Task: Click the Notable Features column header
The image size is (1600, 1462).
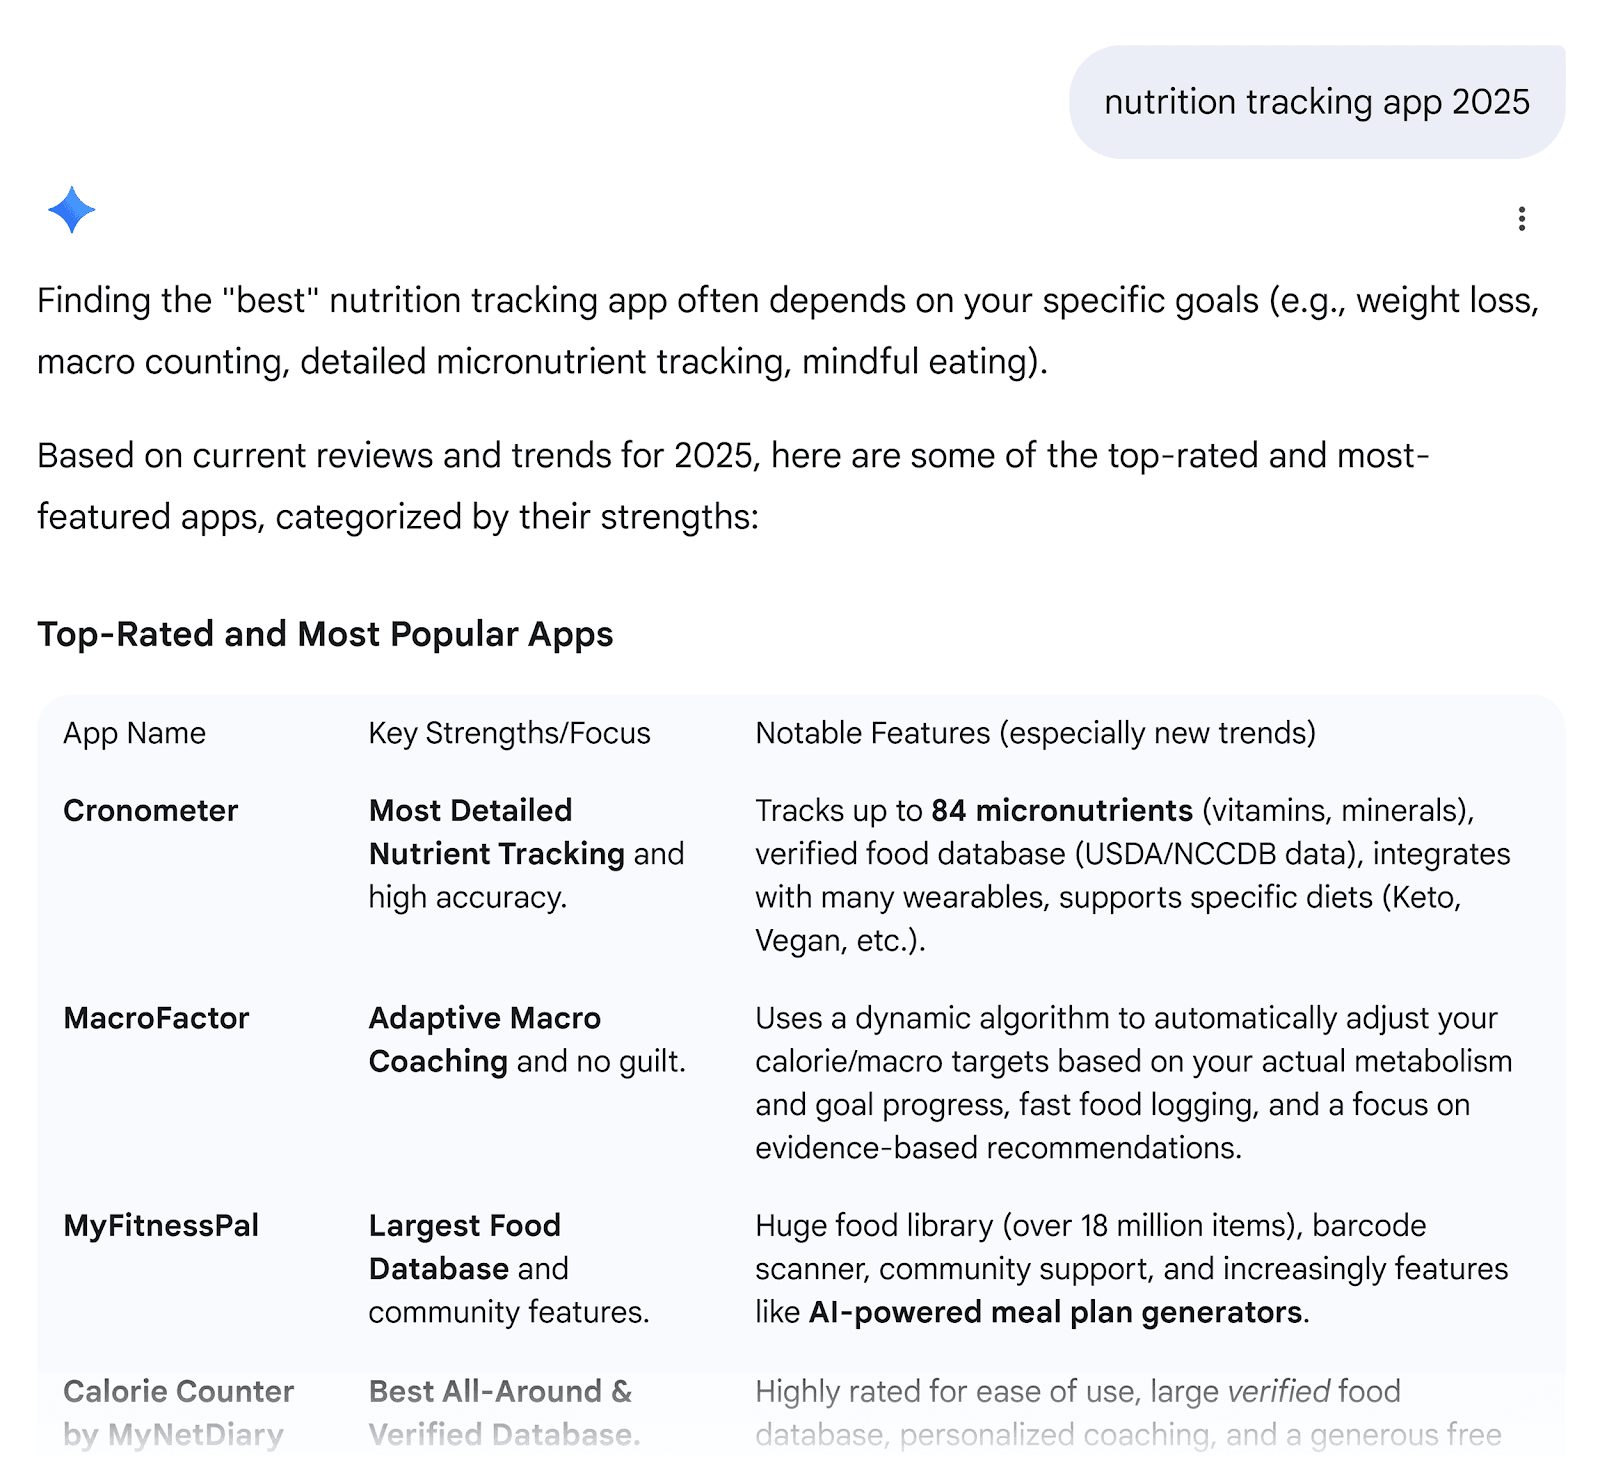Action: [1037, 733]
